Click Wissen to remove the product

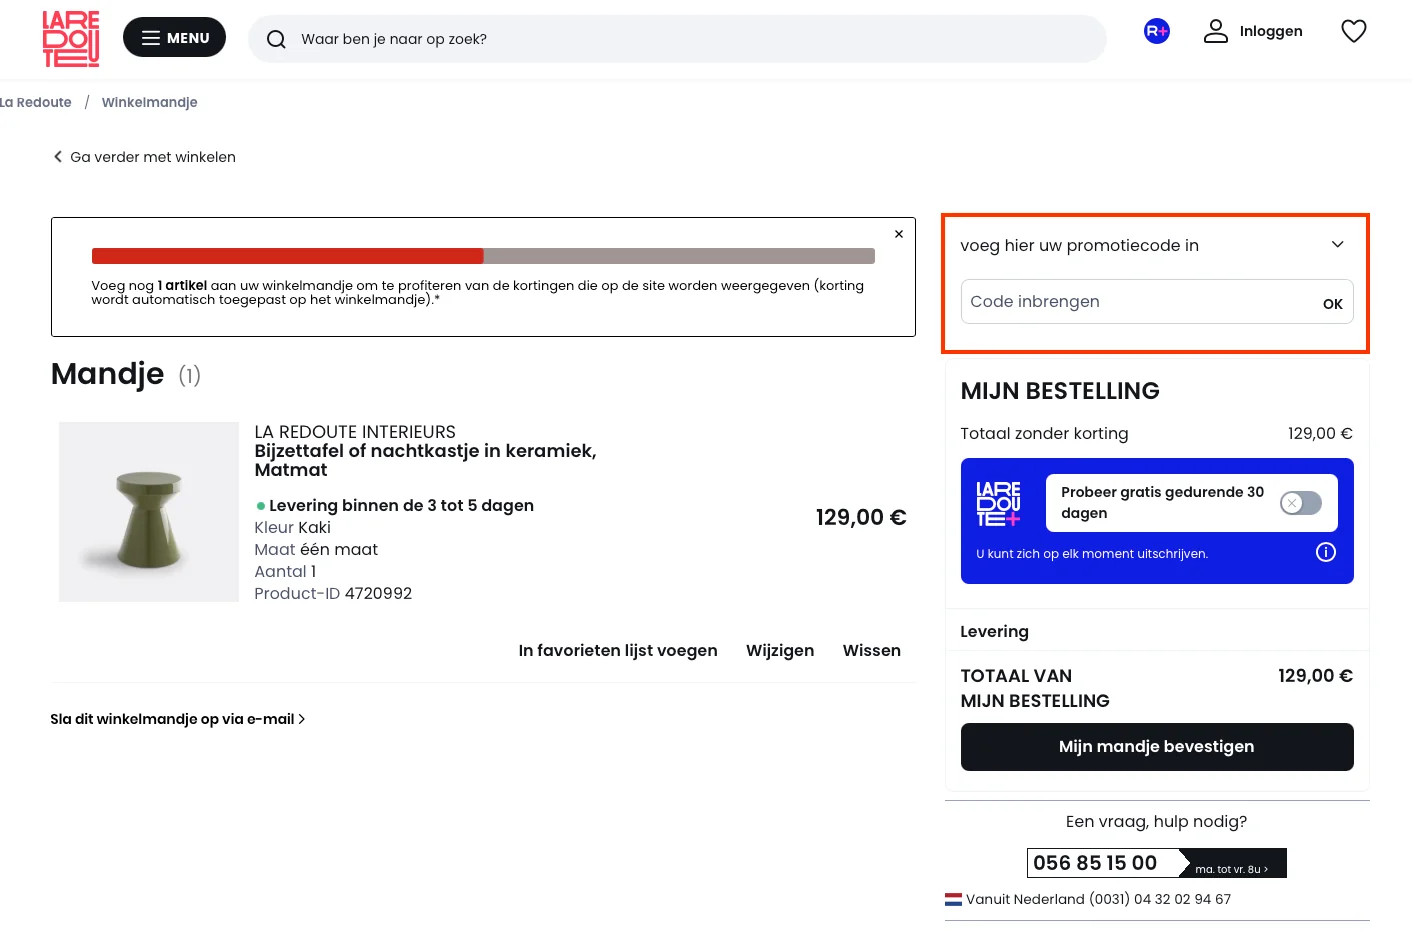(871, 650)
